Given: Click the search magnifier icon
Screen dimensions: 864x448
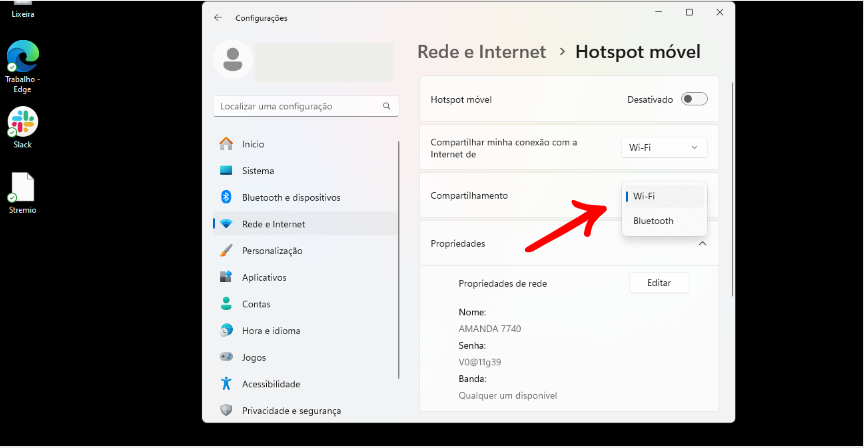Looking at the screenshot, I should [x=387, y=106].
